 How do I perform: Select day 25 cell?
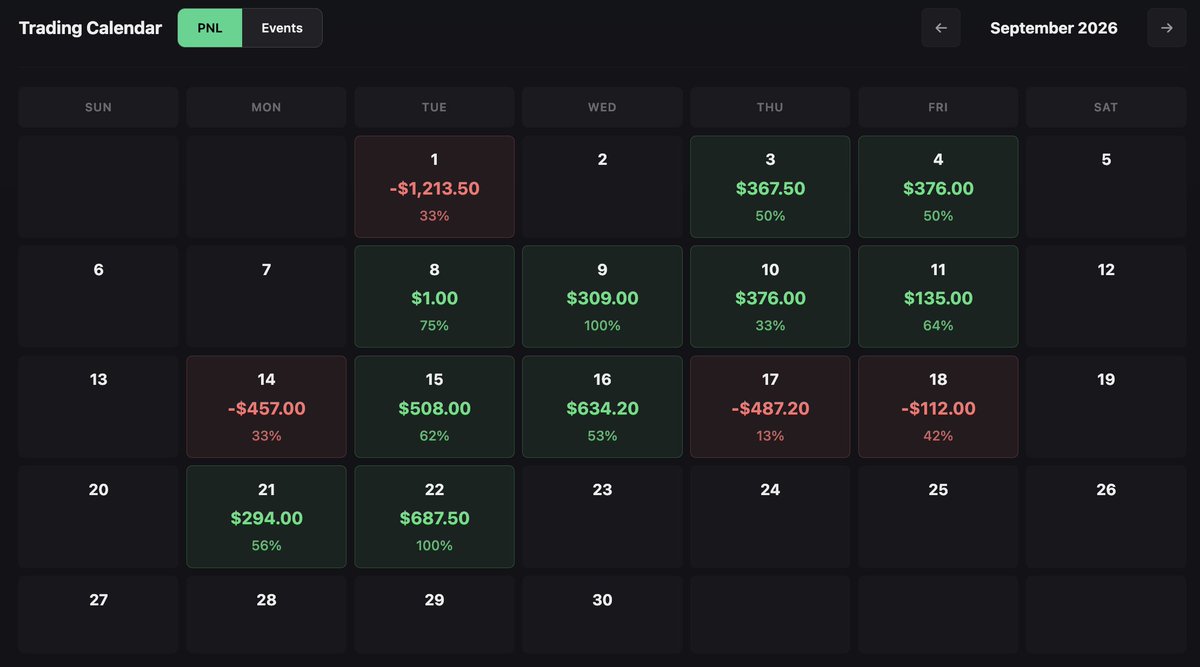point(938,517)
